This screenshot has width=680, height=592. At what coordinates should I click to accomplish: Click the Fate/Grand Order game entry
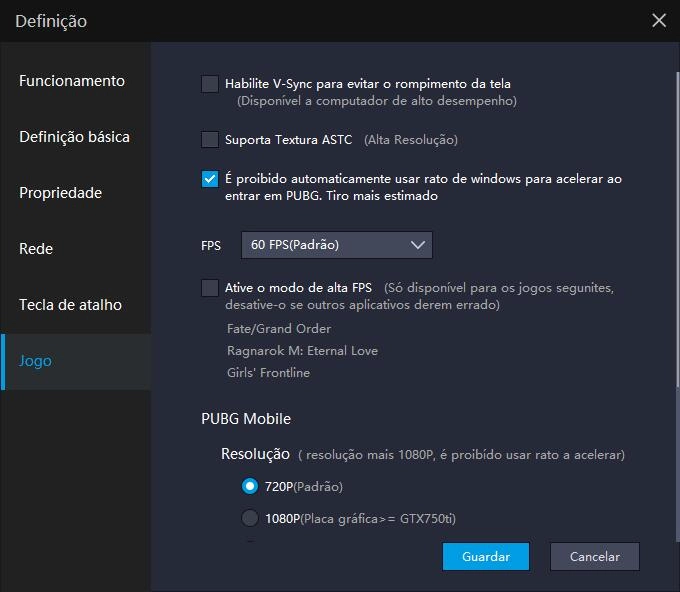click(x=279, y=329)
